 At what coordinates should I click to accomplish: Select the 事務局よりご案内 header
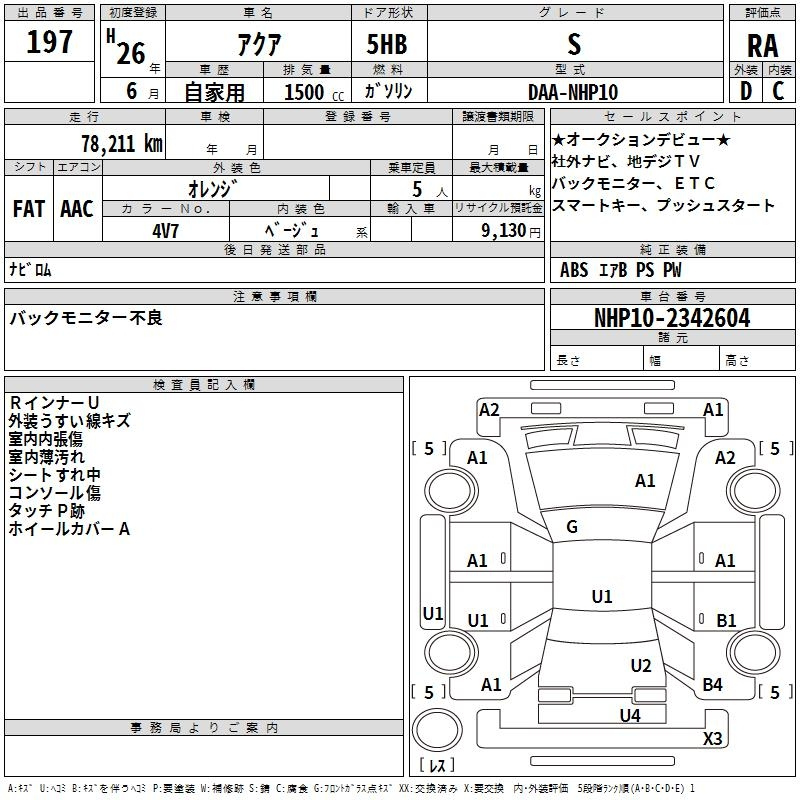(x=204, y=728)
